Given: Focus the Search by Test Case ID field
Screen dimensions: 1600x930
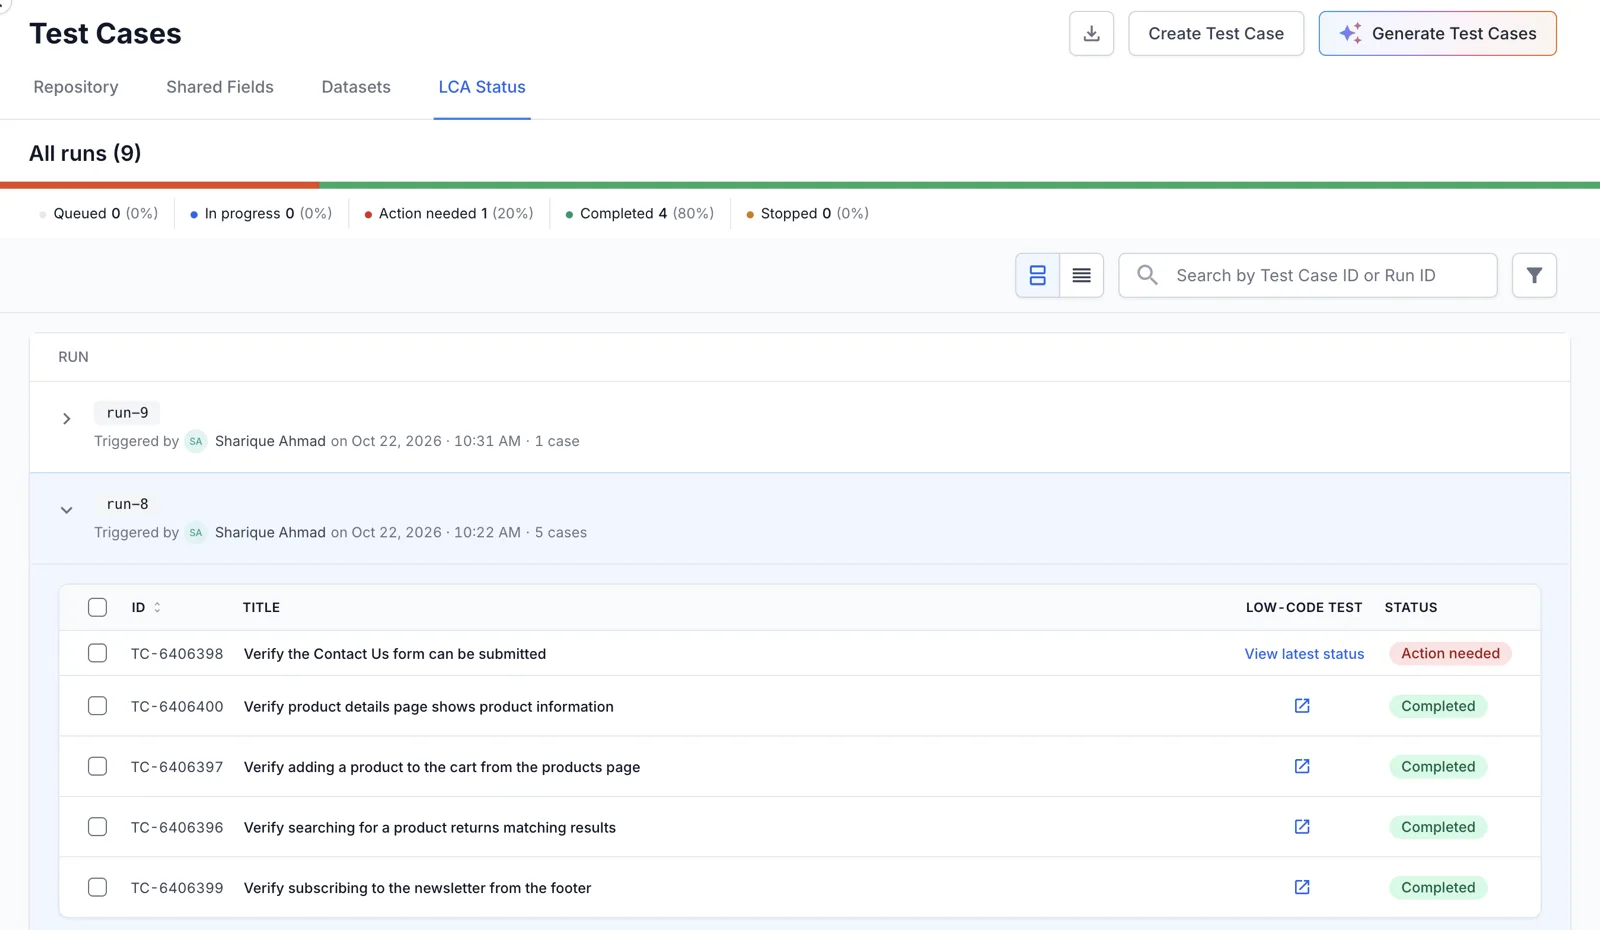Looking at the screenshot, I should point(1307,275).
